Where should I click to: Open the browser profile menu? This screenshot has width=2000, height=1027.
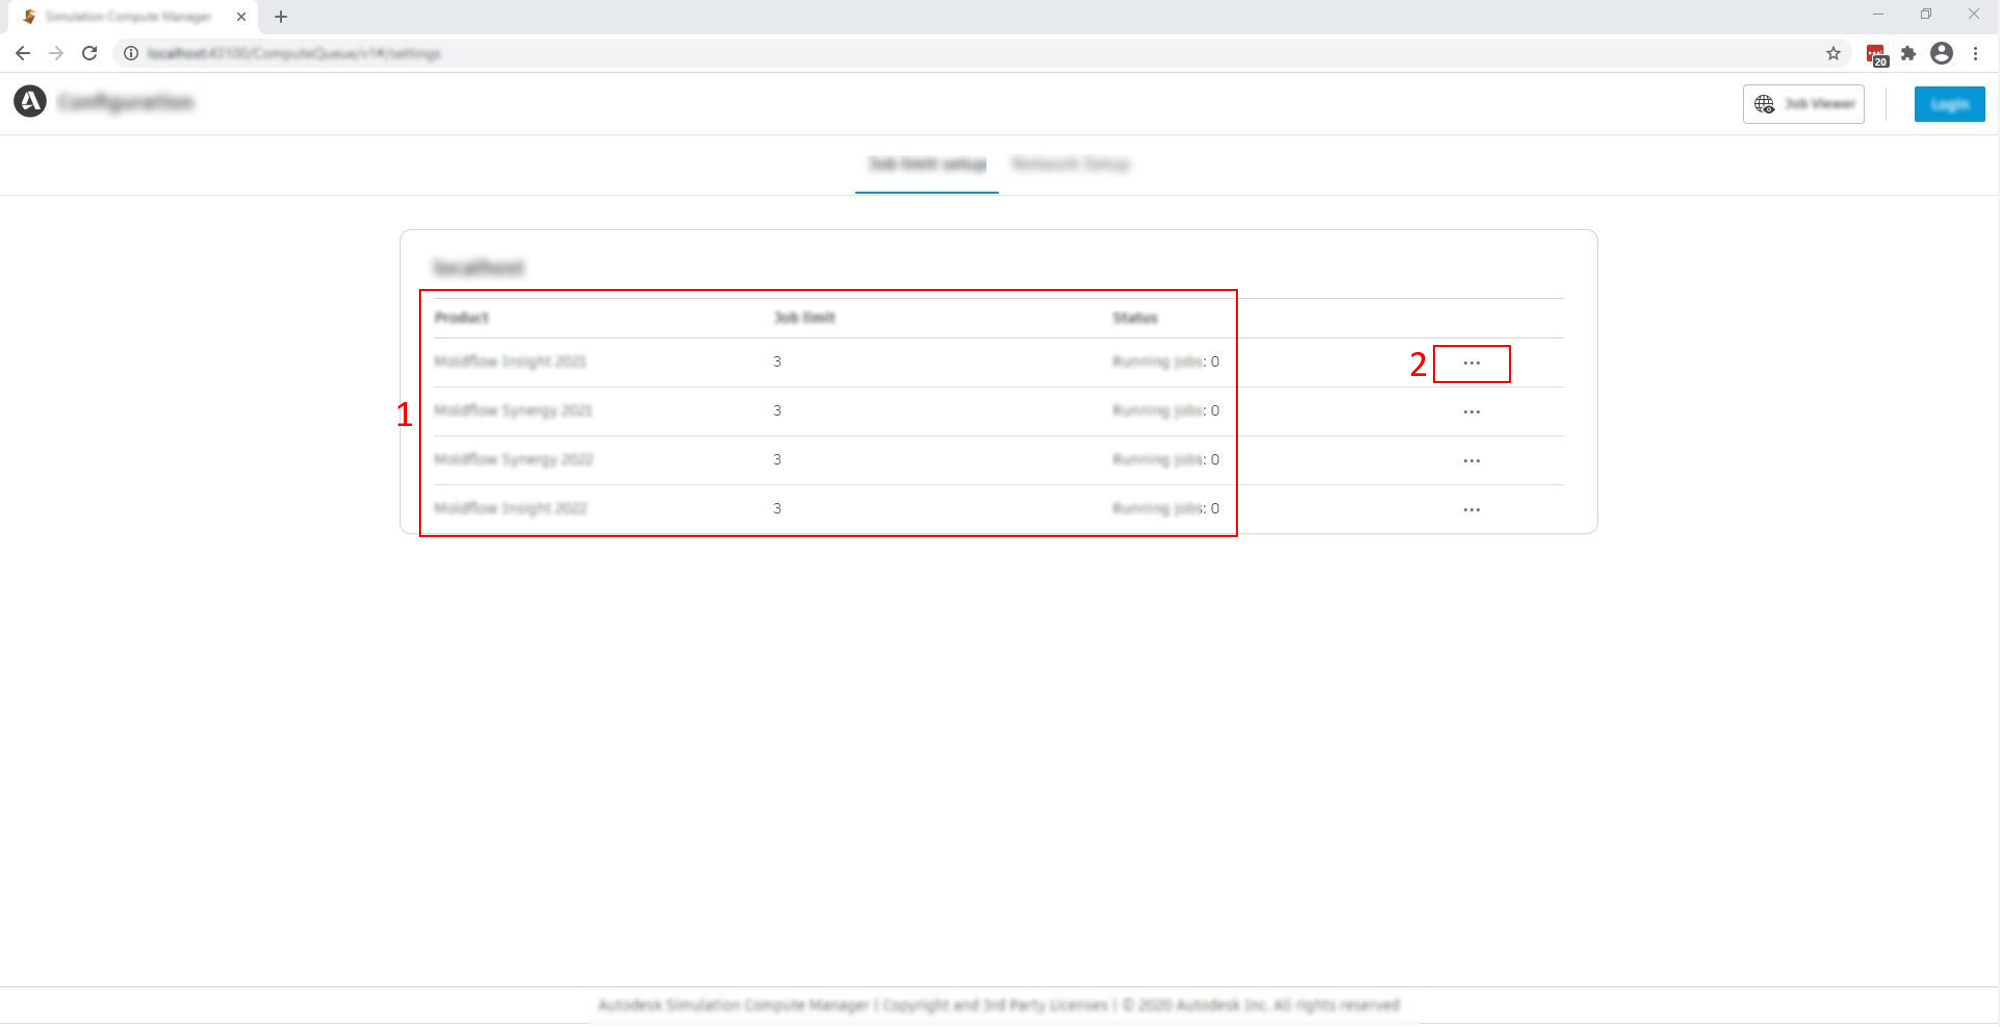pyautogui.click(x=1941, y=53)
